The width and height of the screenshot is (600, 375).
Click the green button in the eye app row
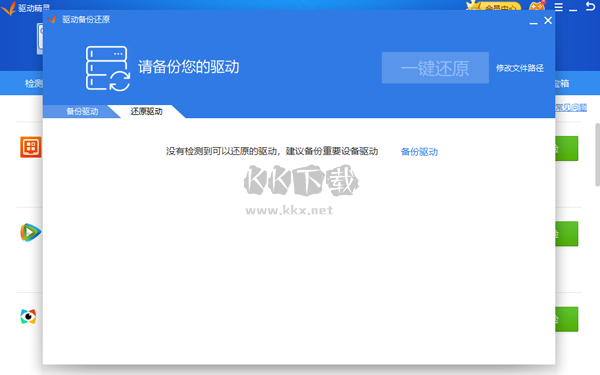[567, 319]
